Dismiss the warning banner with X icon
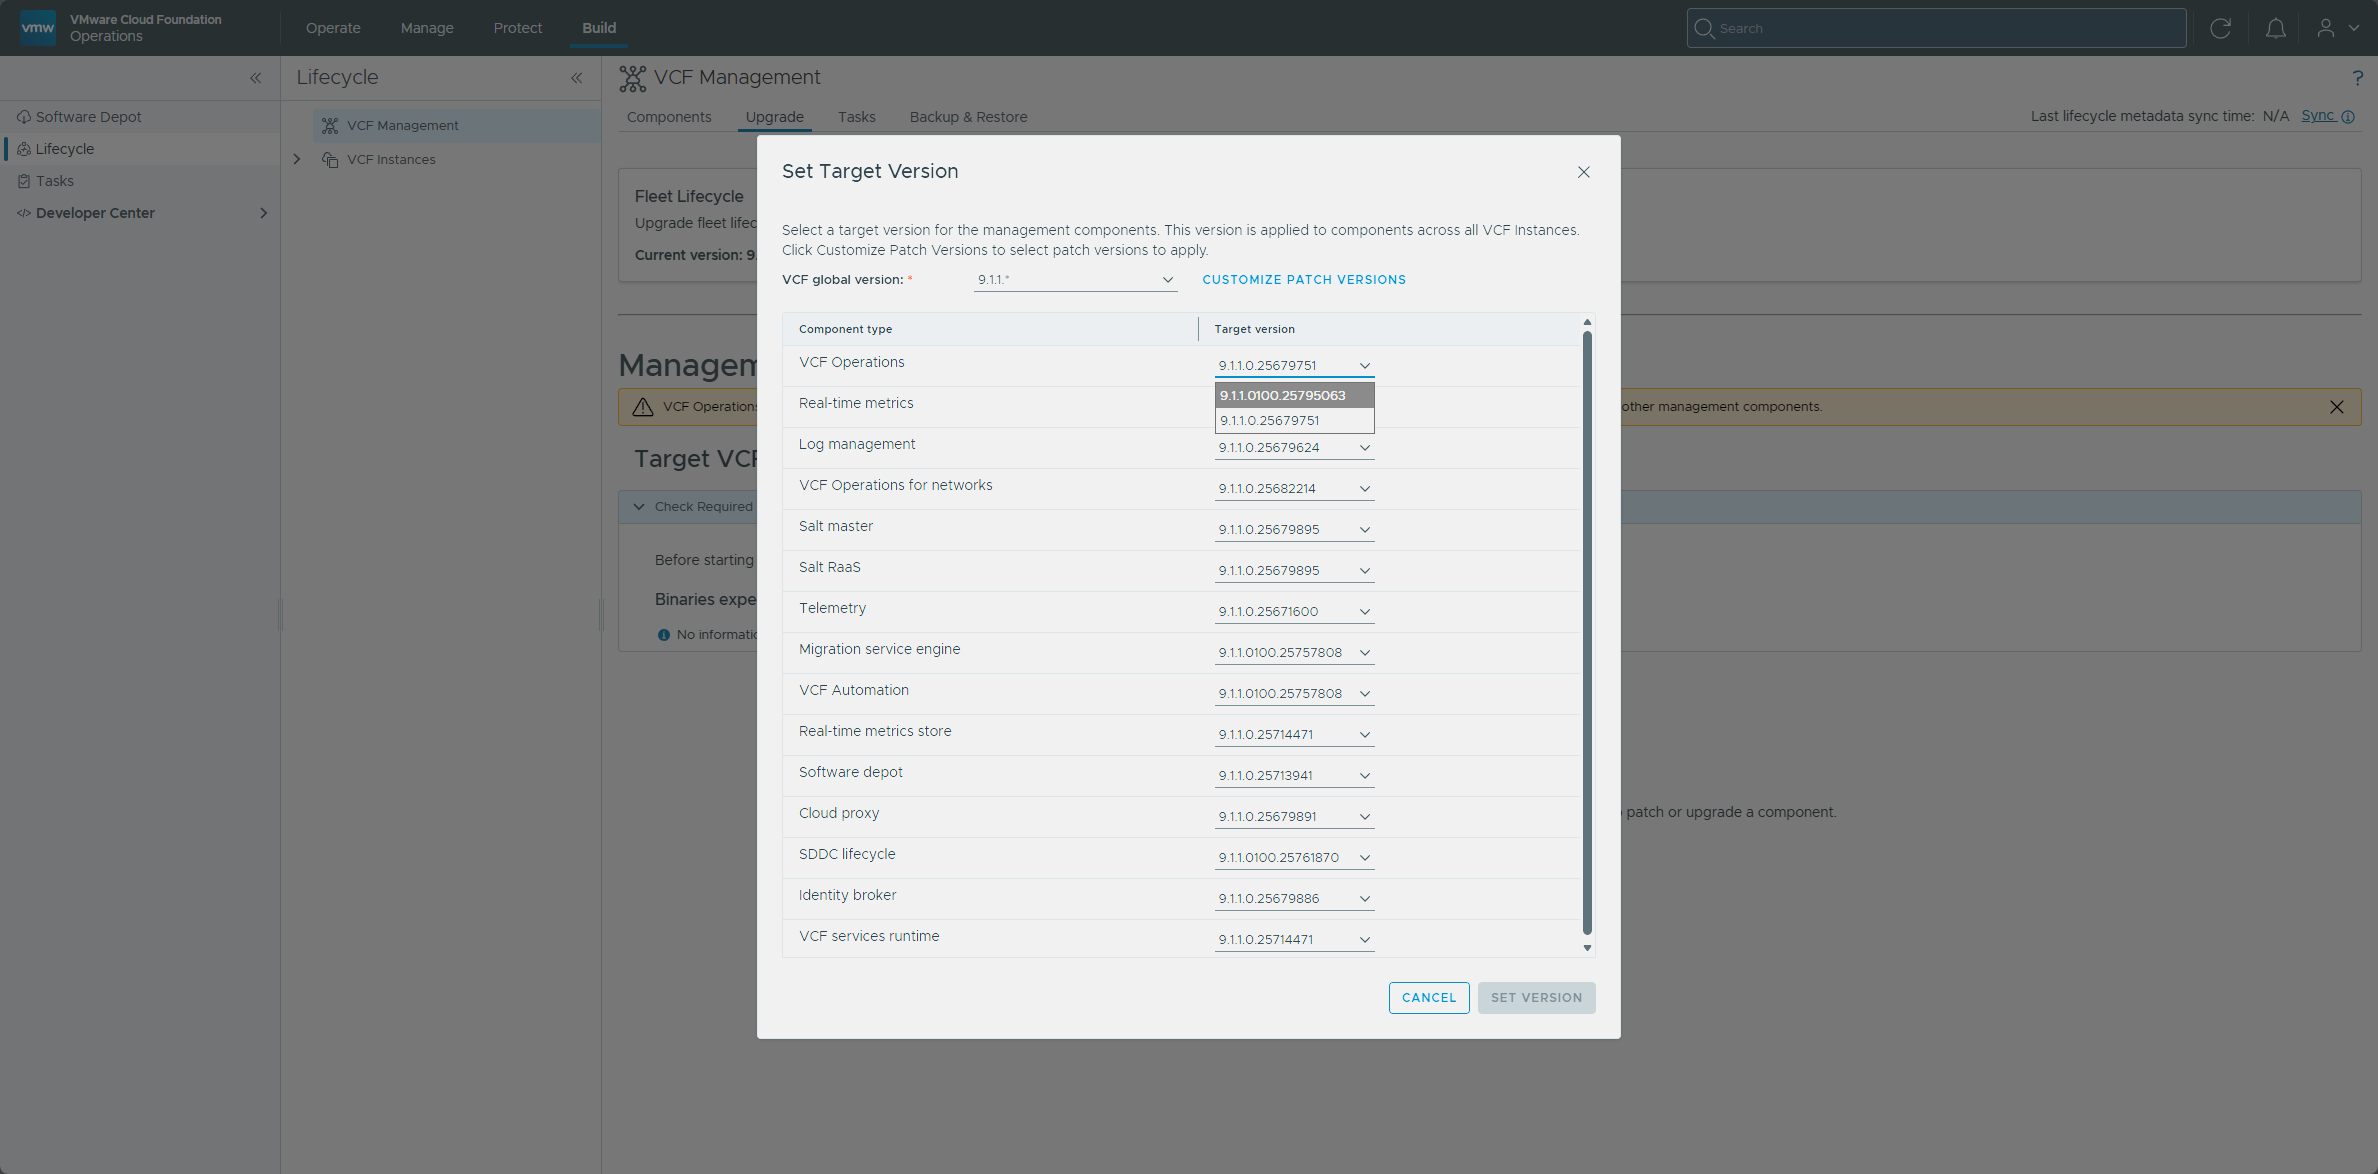The image size is (2378, 1174). (2336, 407)
